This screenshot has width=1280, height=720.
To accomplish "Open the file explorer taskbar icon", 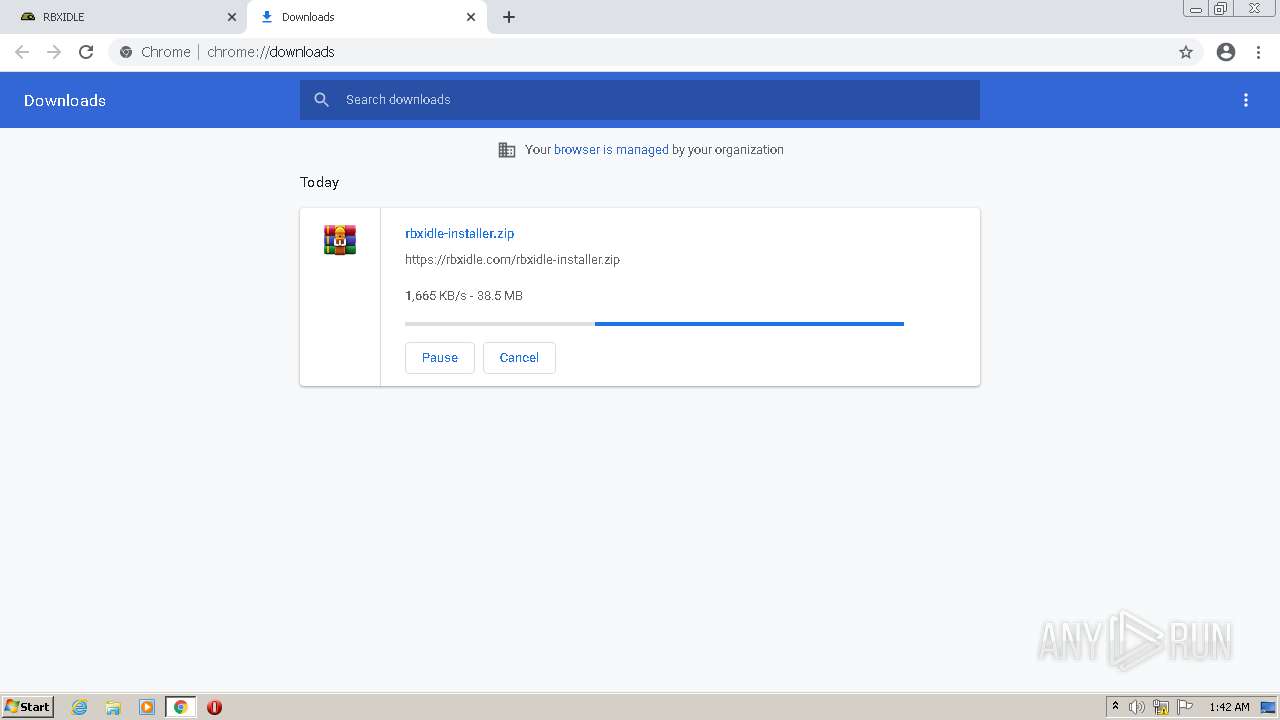I will click(x=113, y=707).
